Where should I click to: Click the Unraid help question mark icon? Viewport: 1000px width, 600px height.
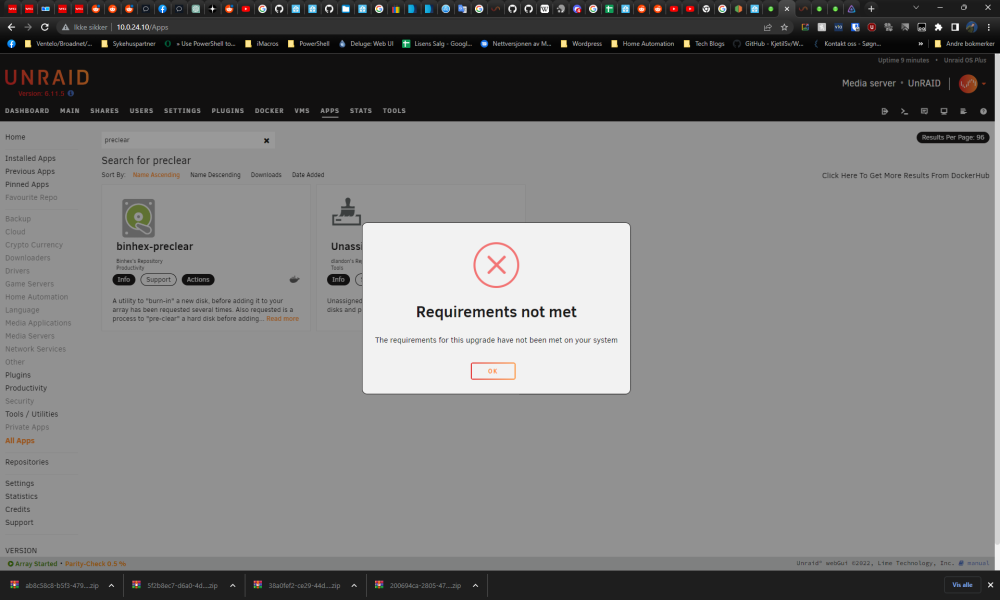(983, 111)
